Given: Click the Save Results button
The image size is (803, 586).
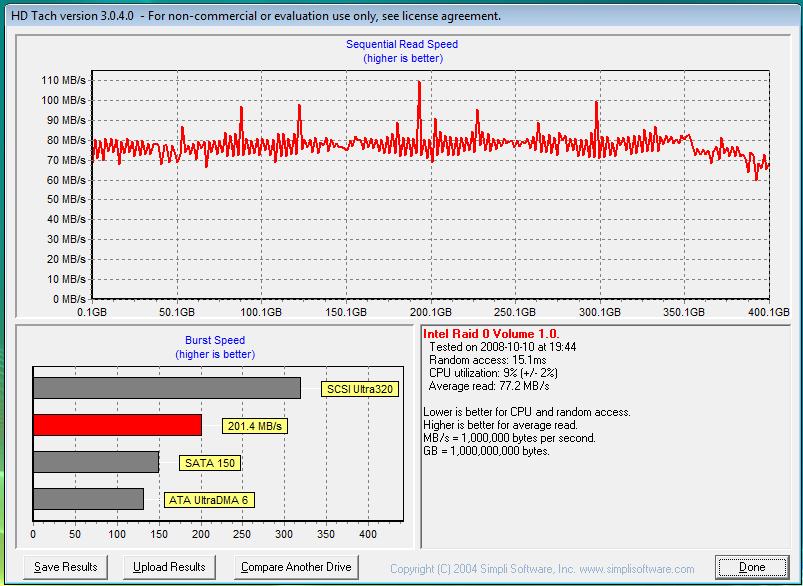Looking at the screenshot, I should tap(66, 567).
